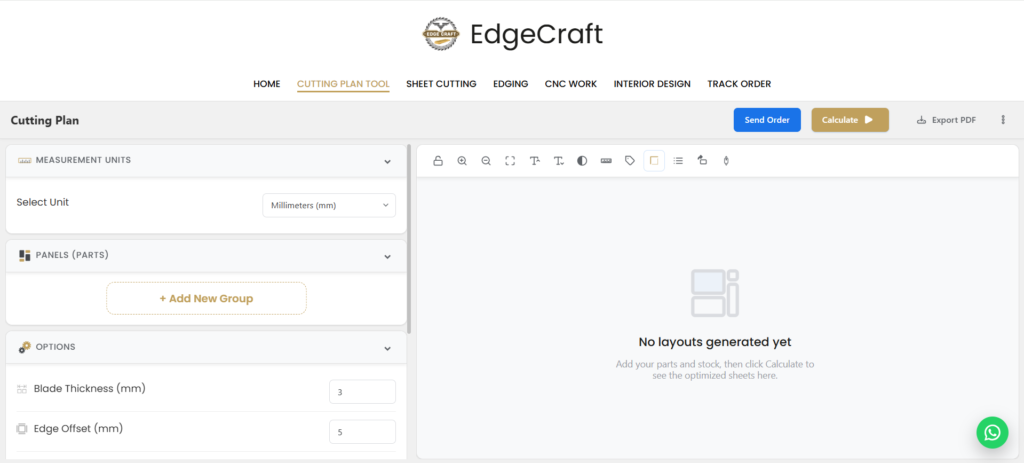
Task: Export the plan as PDF
Action: pos(947,120)
